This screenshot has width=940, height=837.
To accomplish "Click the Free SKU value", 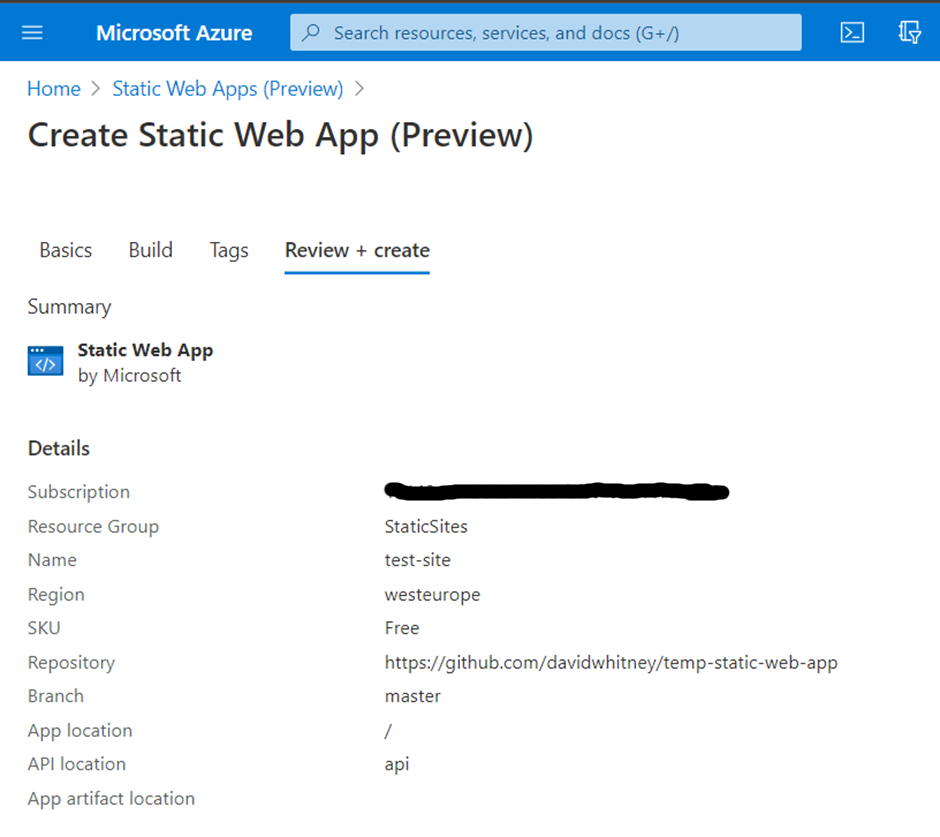I will point(402,628).
